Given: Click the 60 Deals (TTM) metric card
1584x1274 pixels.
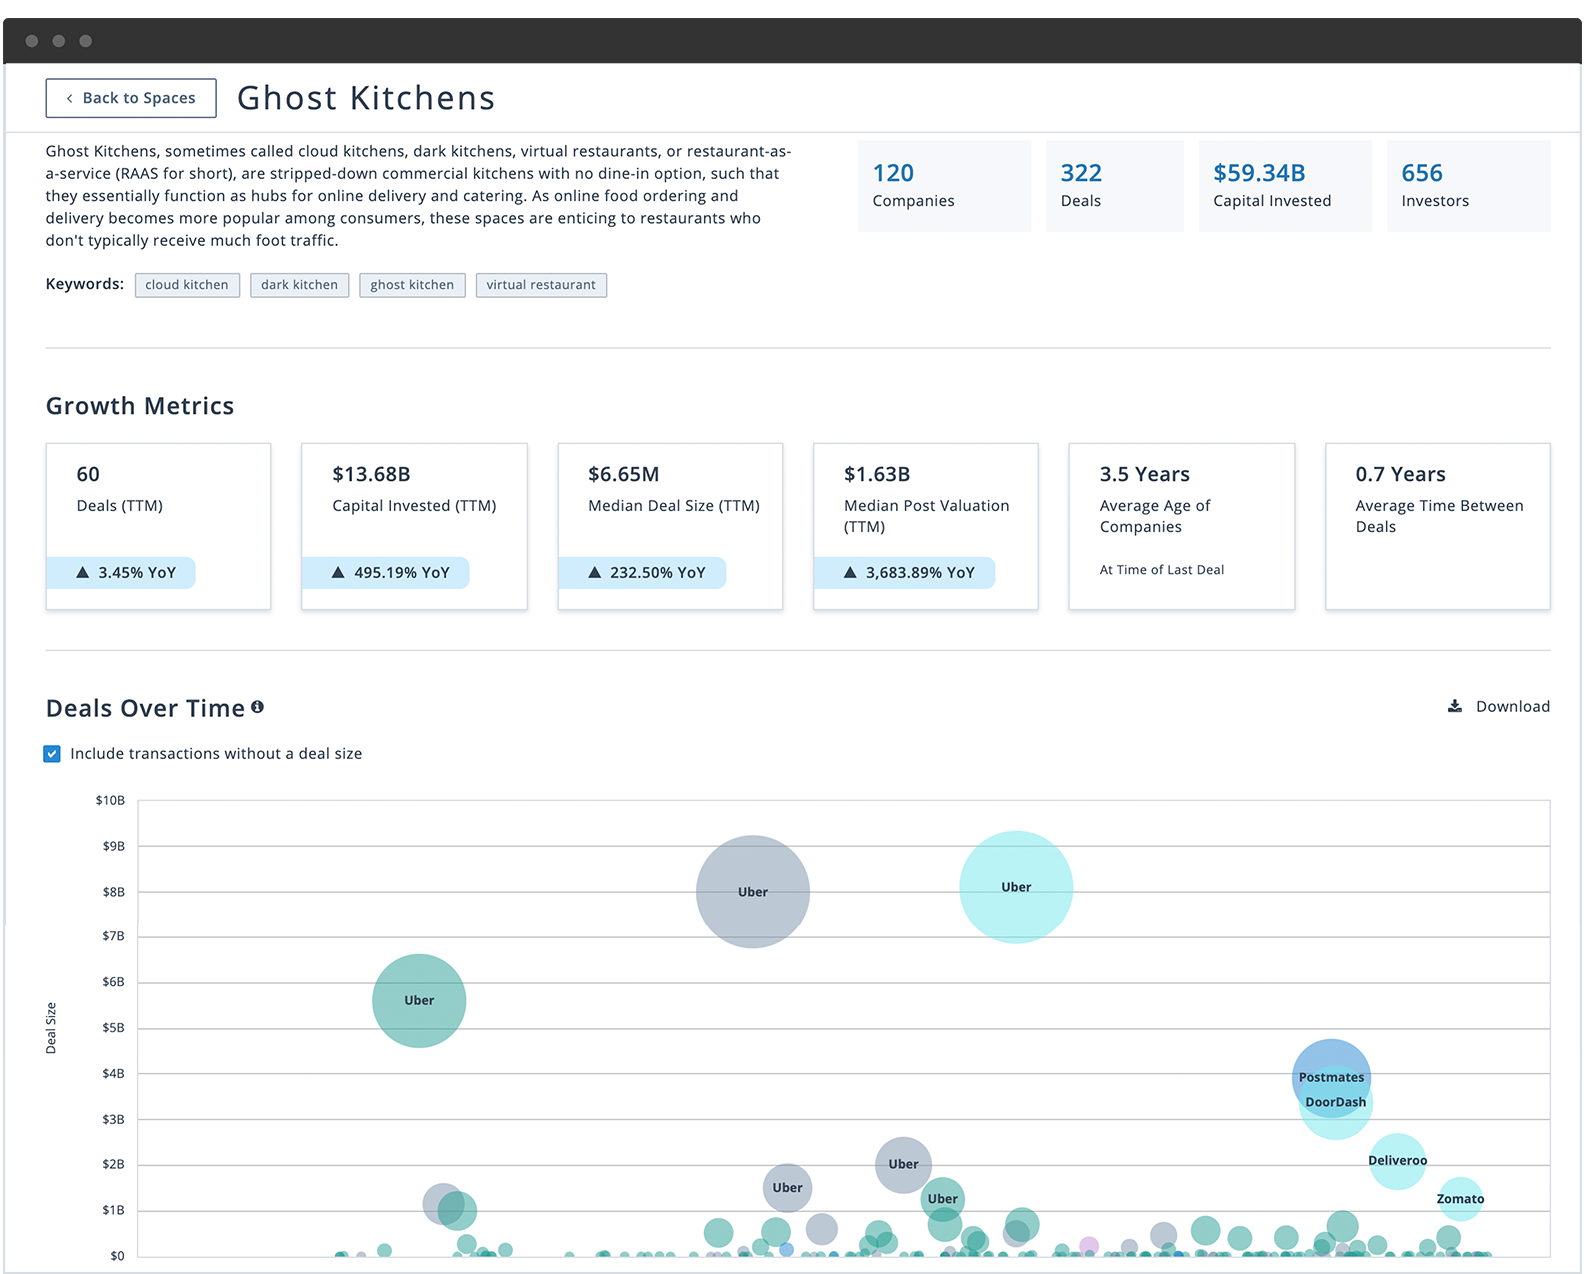Looking at the screenshot, I should click(x=158, y=526).
